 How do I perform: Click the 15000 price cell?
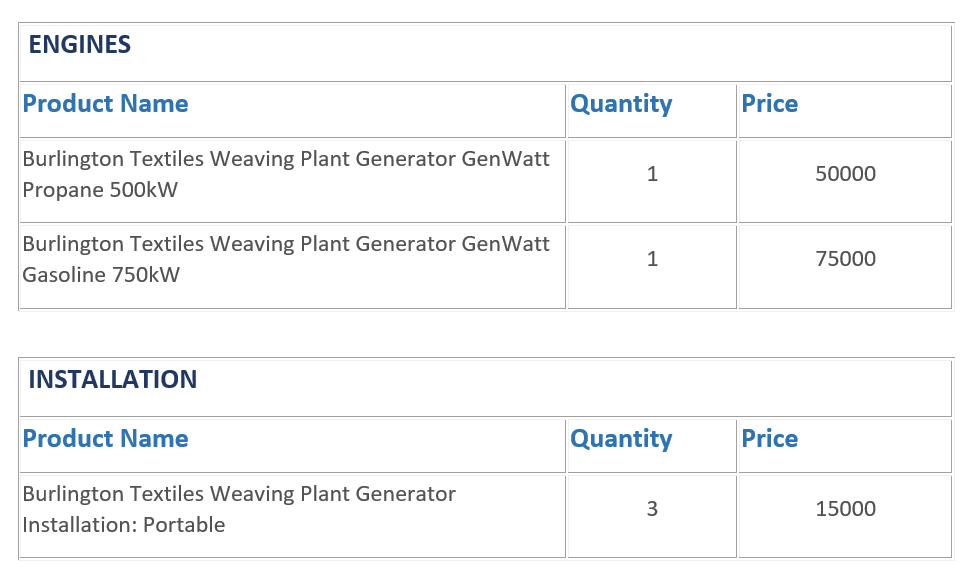pos(845,517)
